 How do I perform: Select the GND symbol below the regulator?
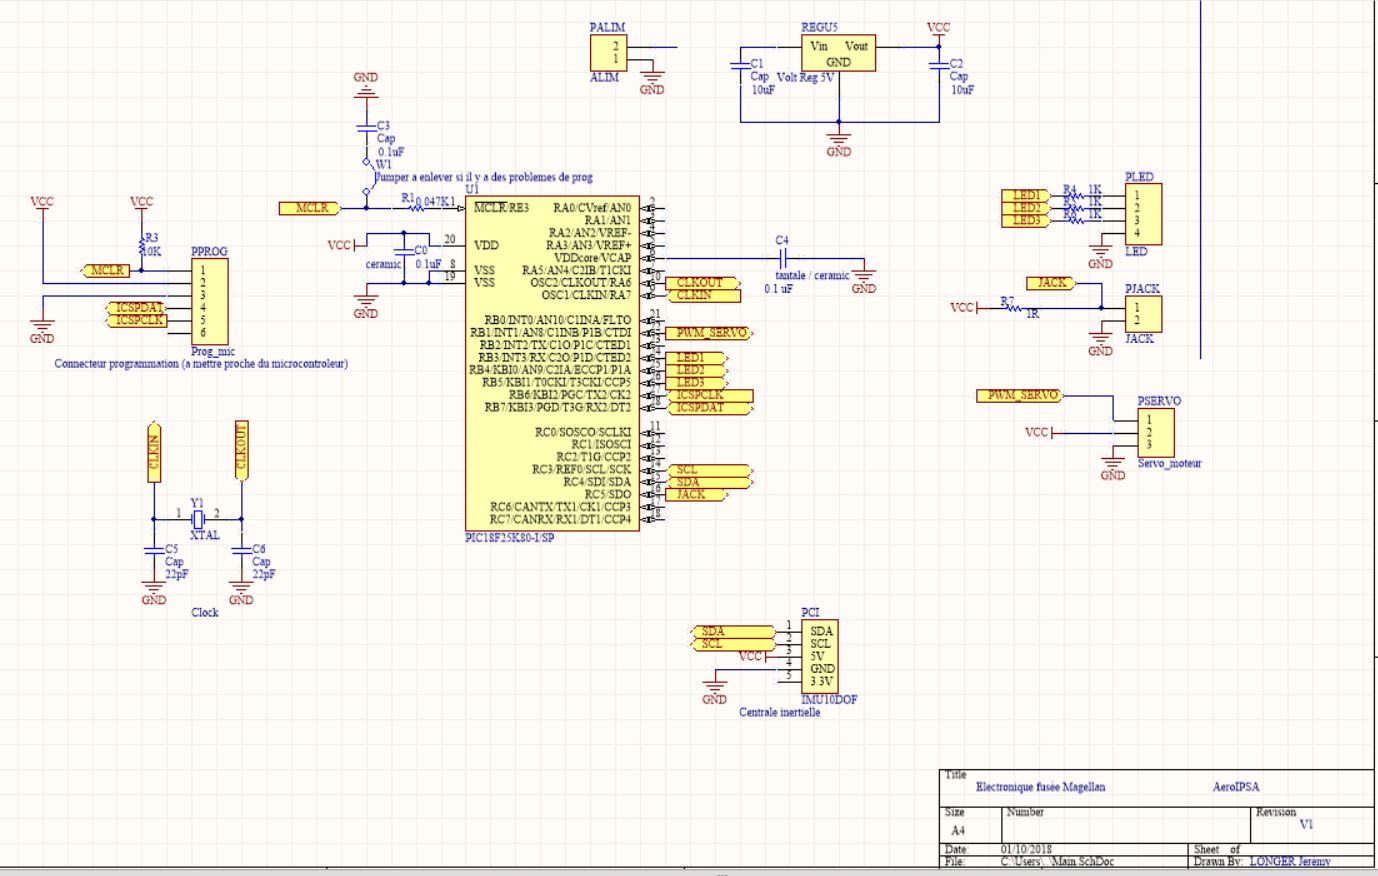click(x=838, y=144)
